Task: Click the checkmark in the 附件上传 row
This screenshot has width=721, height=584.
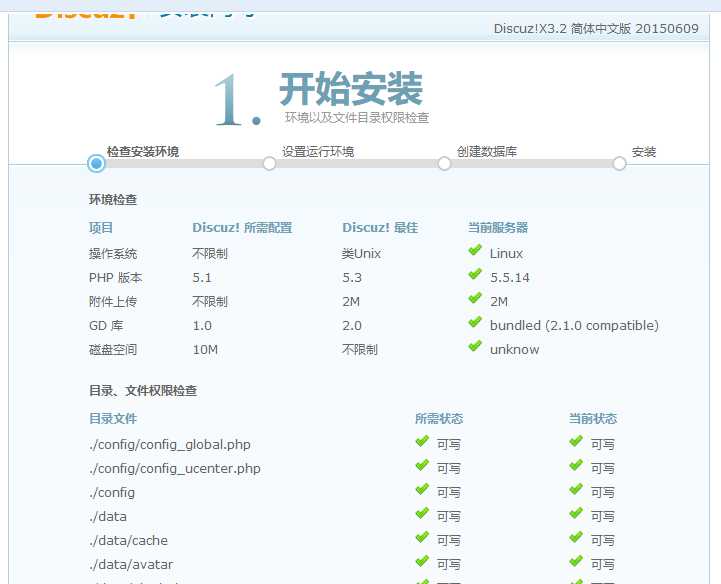Action: pos(475,298)
